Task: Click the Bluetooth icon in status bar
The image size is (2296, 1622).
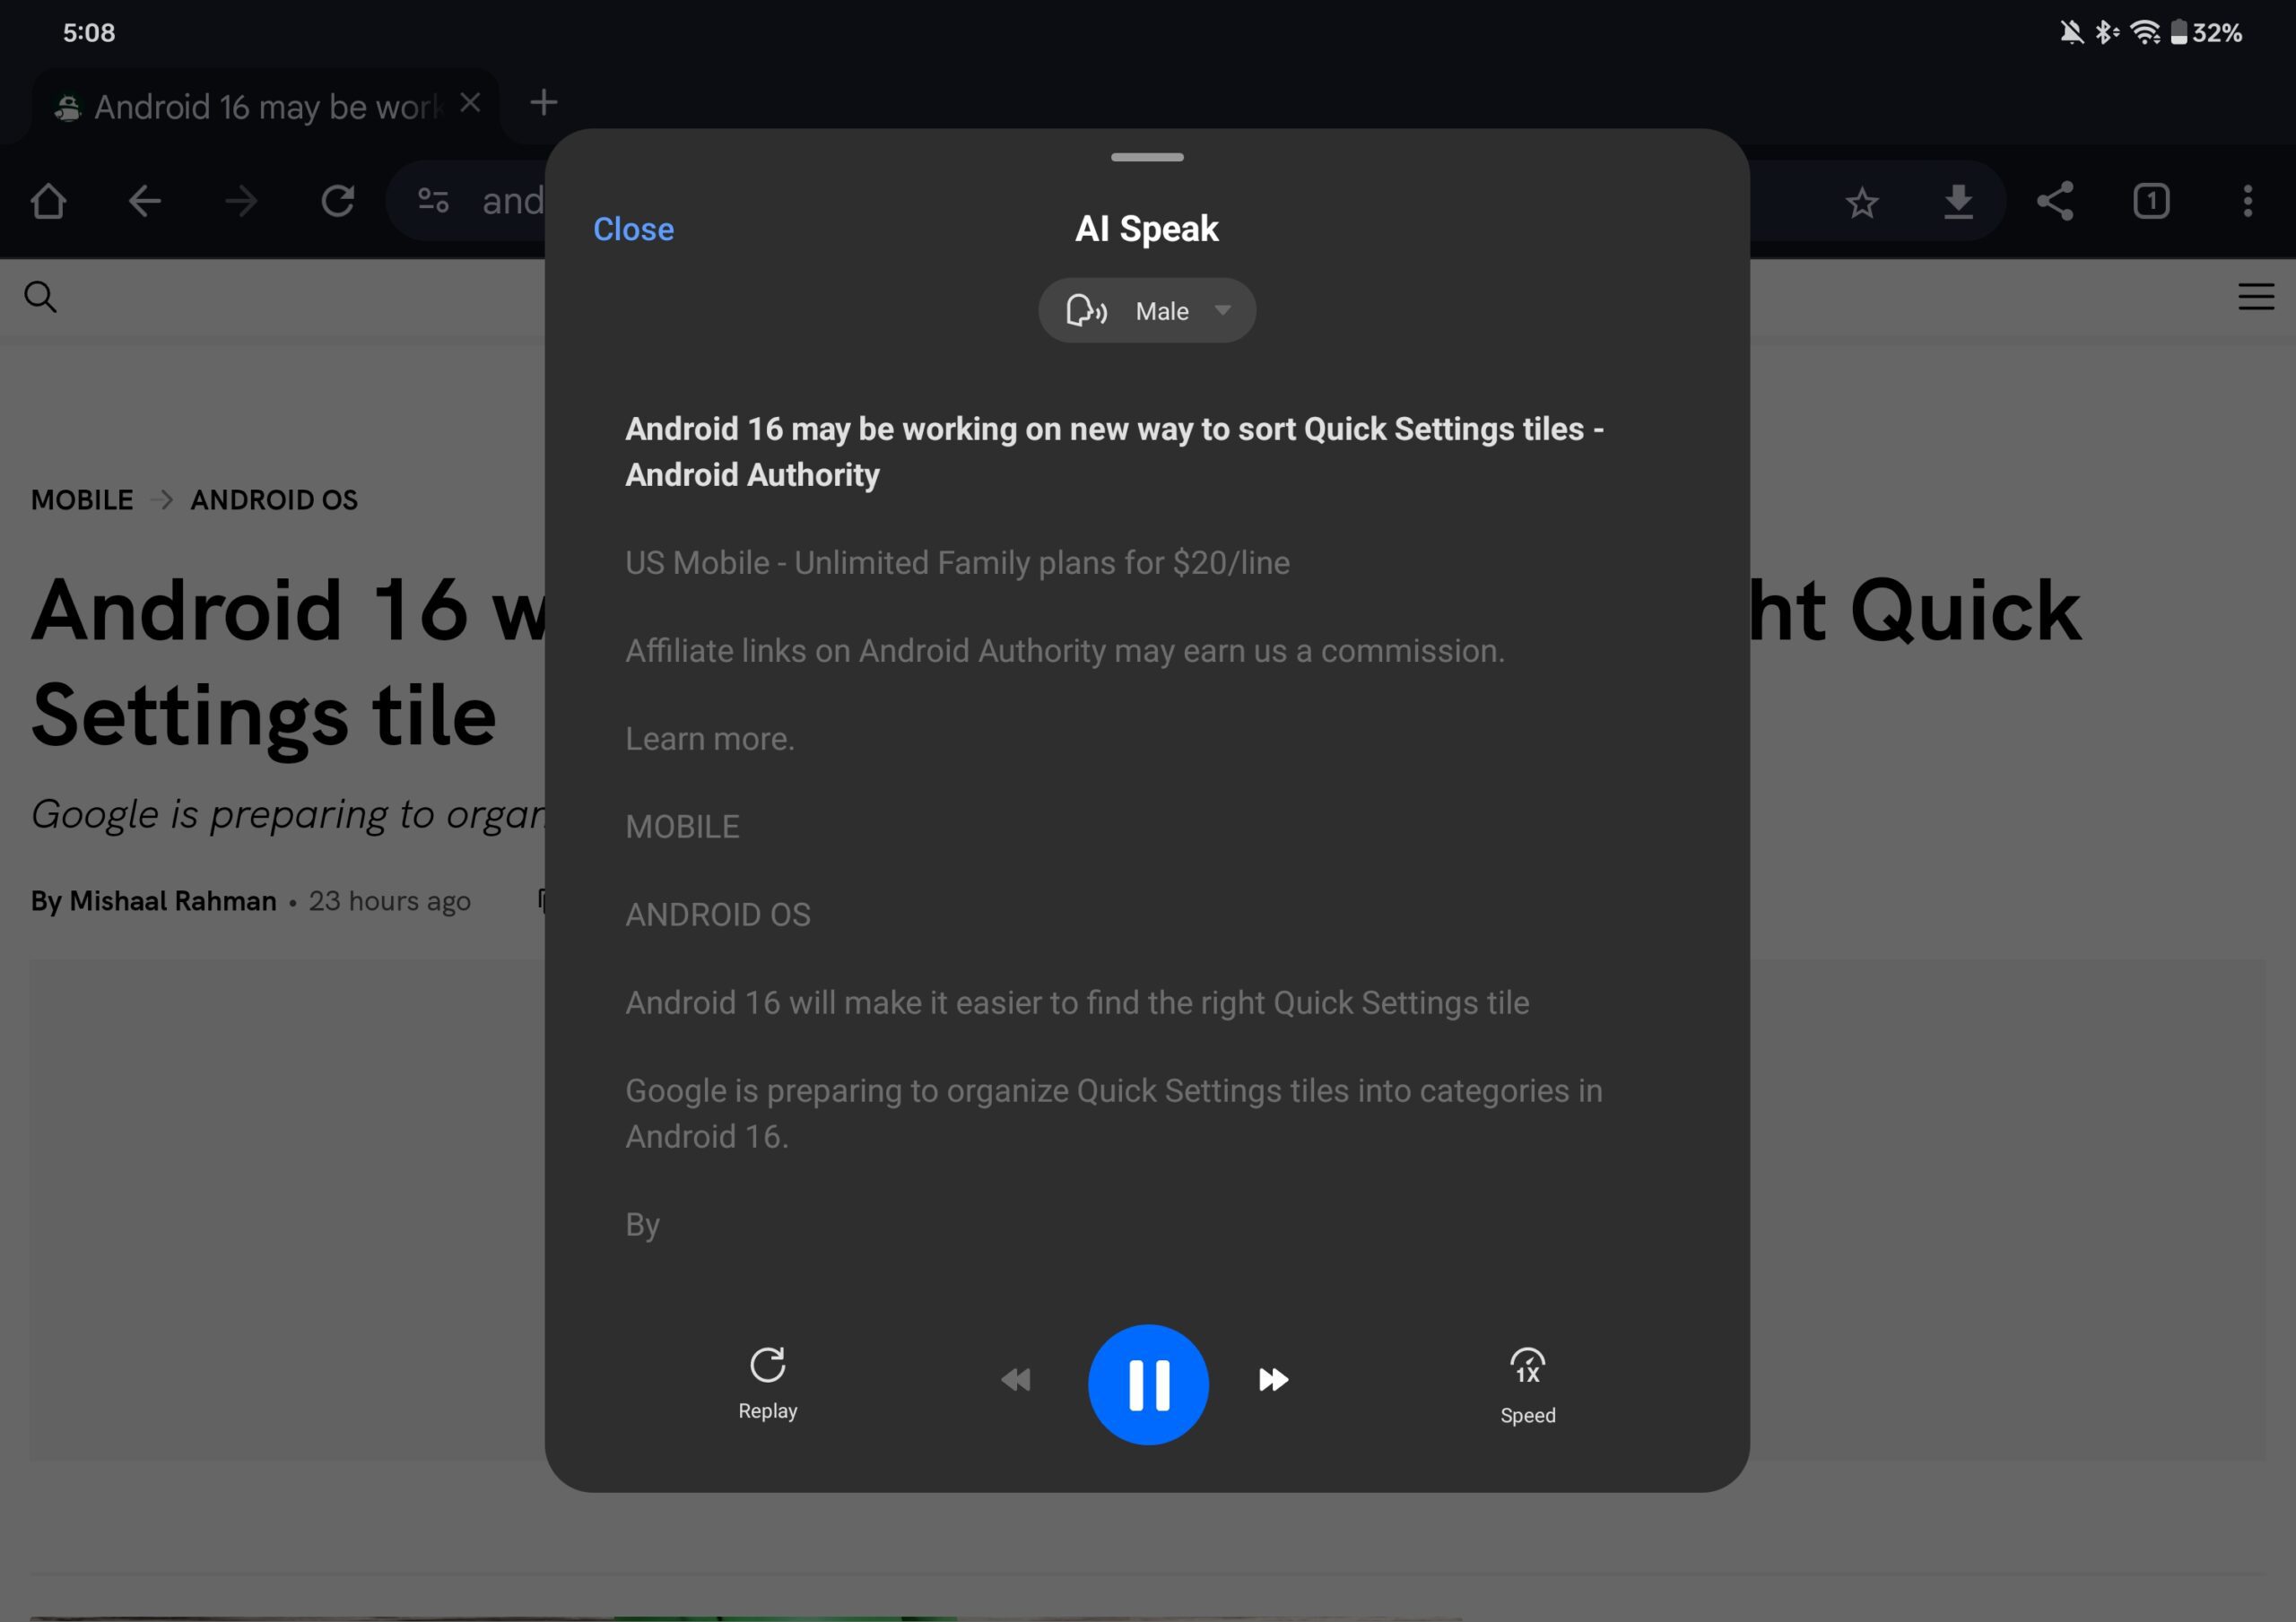Action: pyautogui.click(x=2105, y=31)
